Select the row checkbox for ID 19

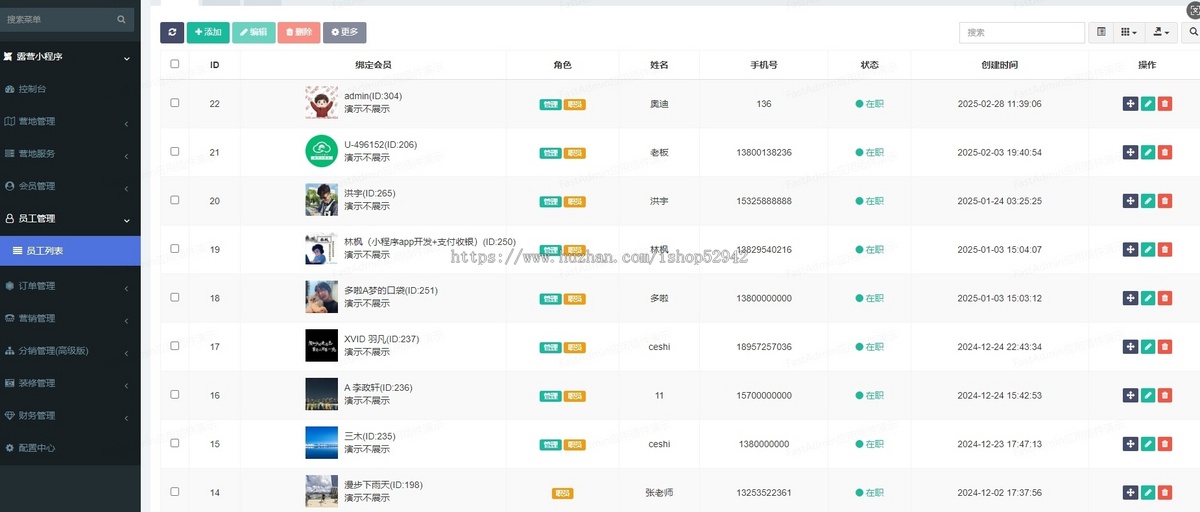click(x=175, y=249)
